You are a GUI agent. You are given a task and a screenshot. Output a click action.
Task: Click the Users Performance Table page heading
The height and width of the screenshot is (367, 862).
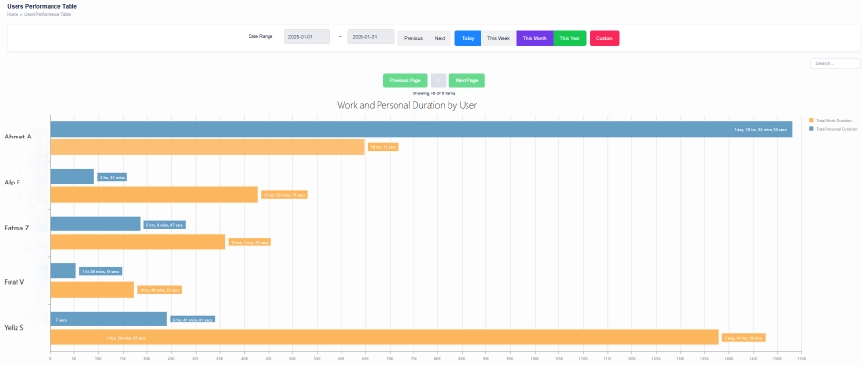coord(42,7)
